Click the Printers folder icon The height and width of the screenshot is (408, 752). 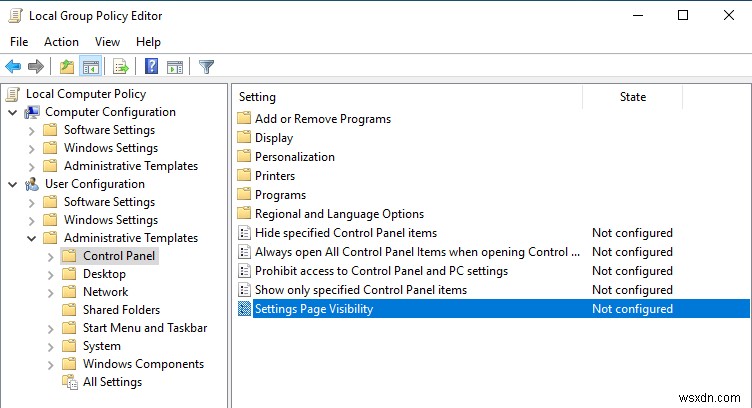point(244,175)
